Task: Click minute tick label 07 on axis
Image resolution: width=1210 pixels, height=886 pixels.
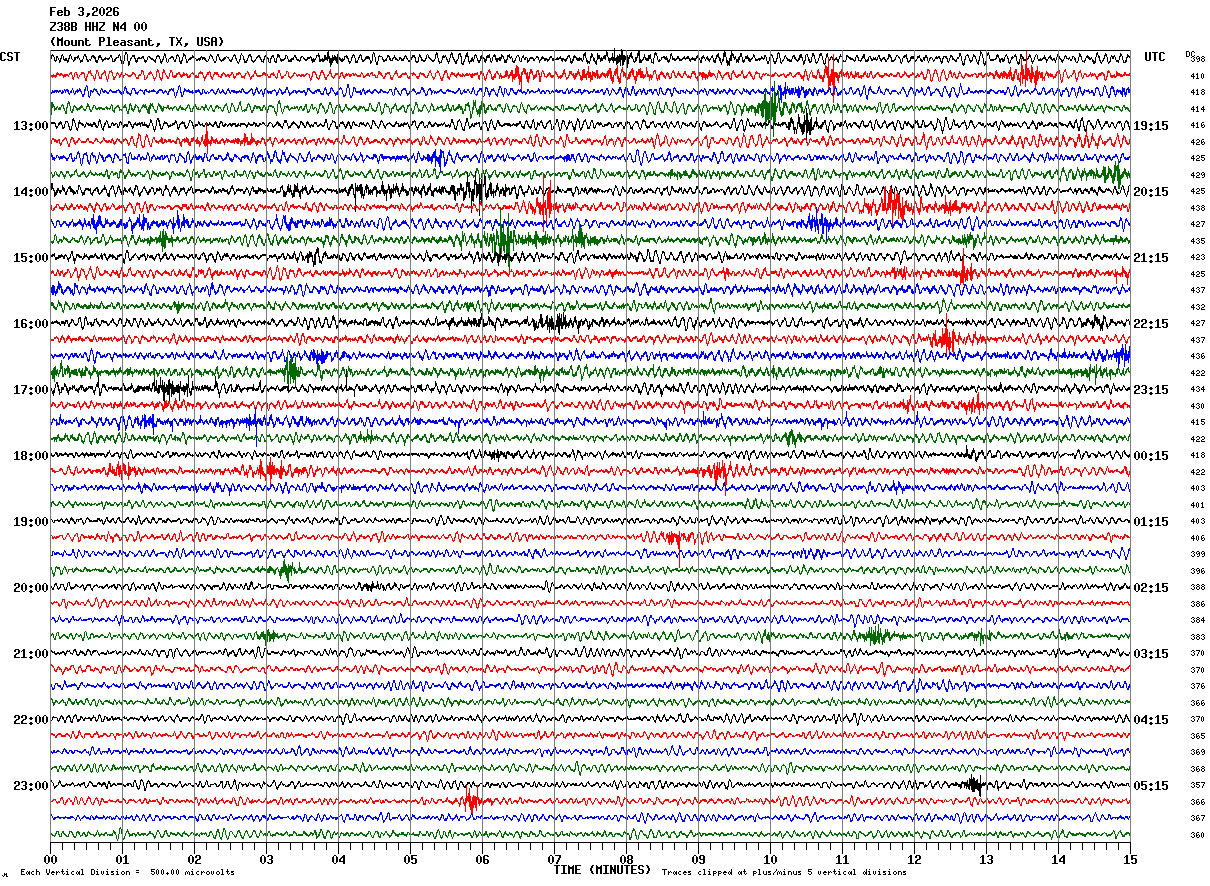Action: pos(554,859)
